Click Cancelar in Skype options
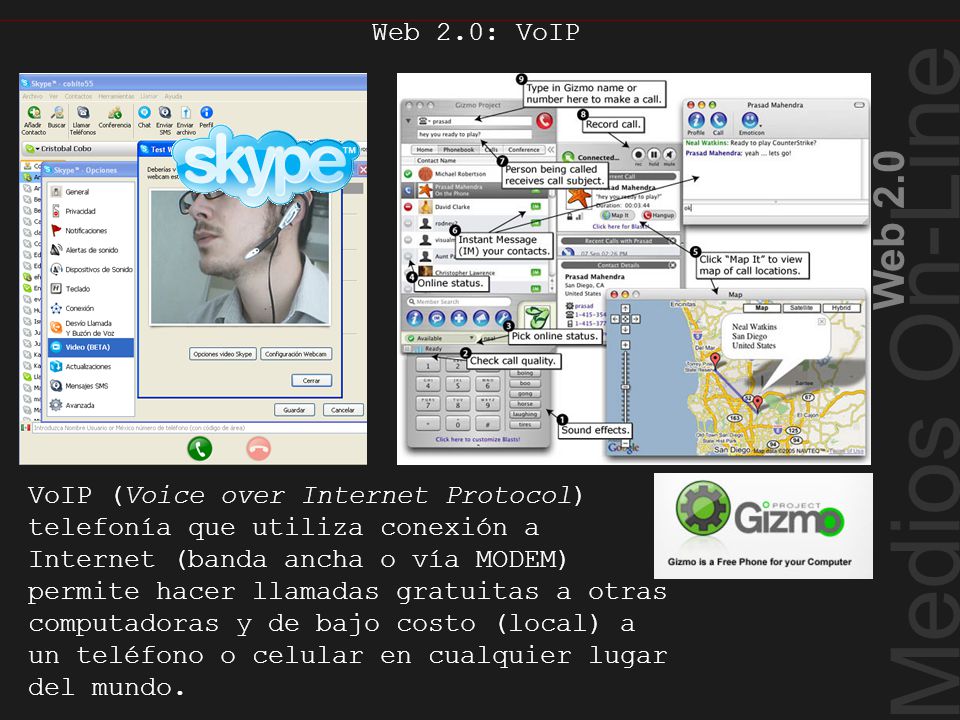This screenshot has height=720, width=960. [343, 410]
